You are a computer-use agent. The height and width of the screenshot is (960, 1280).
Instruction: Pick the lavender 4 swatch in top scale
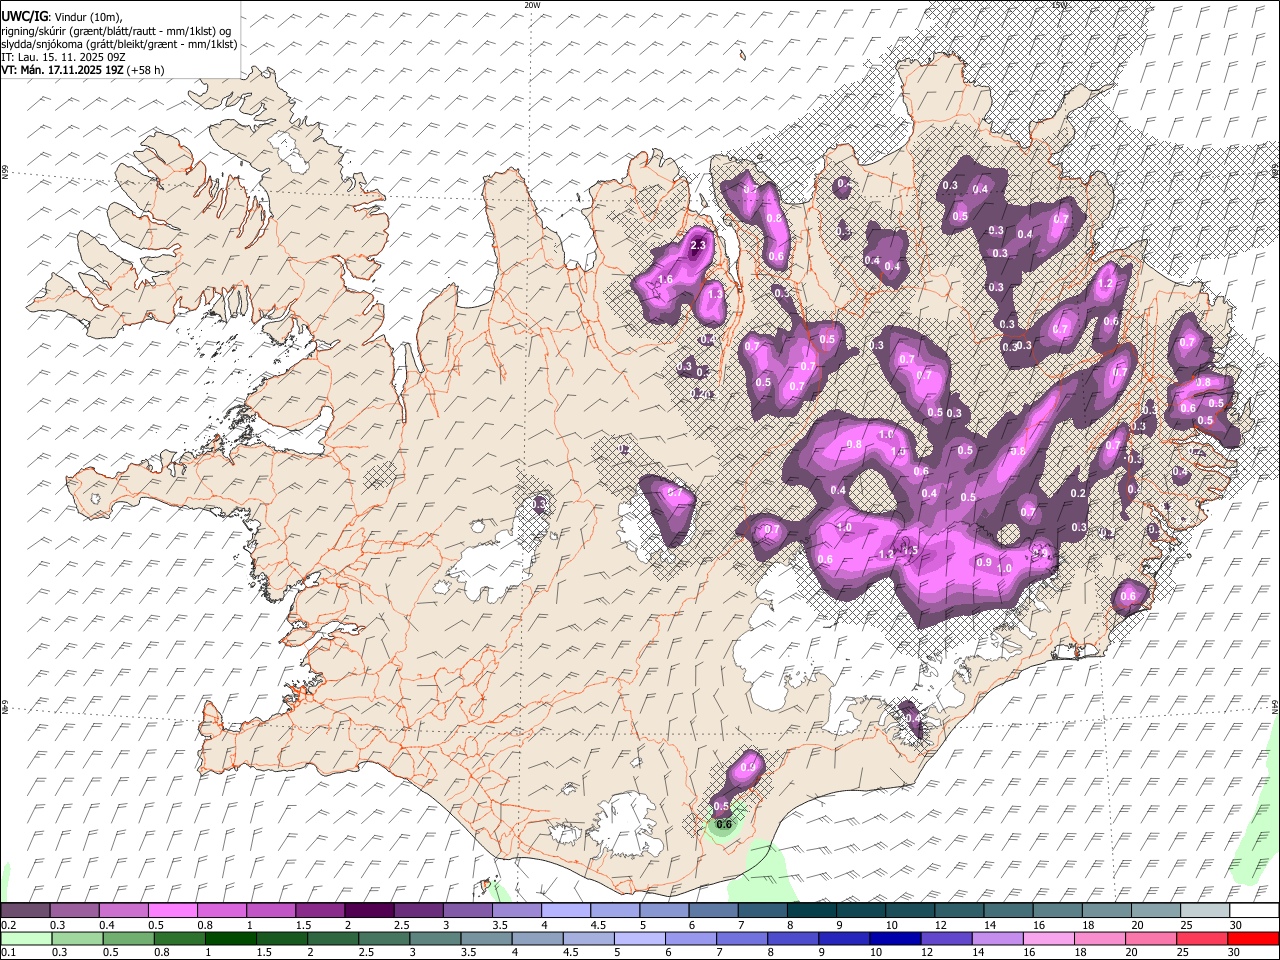566,910
